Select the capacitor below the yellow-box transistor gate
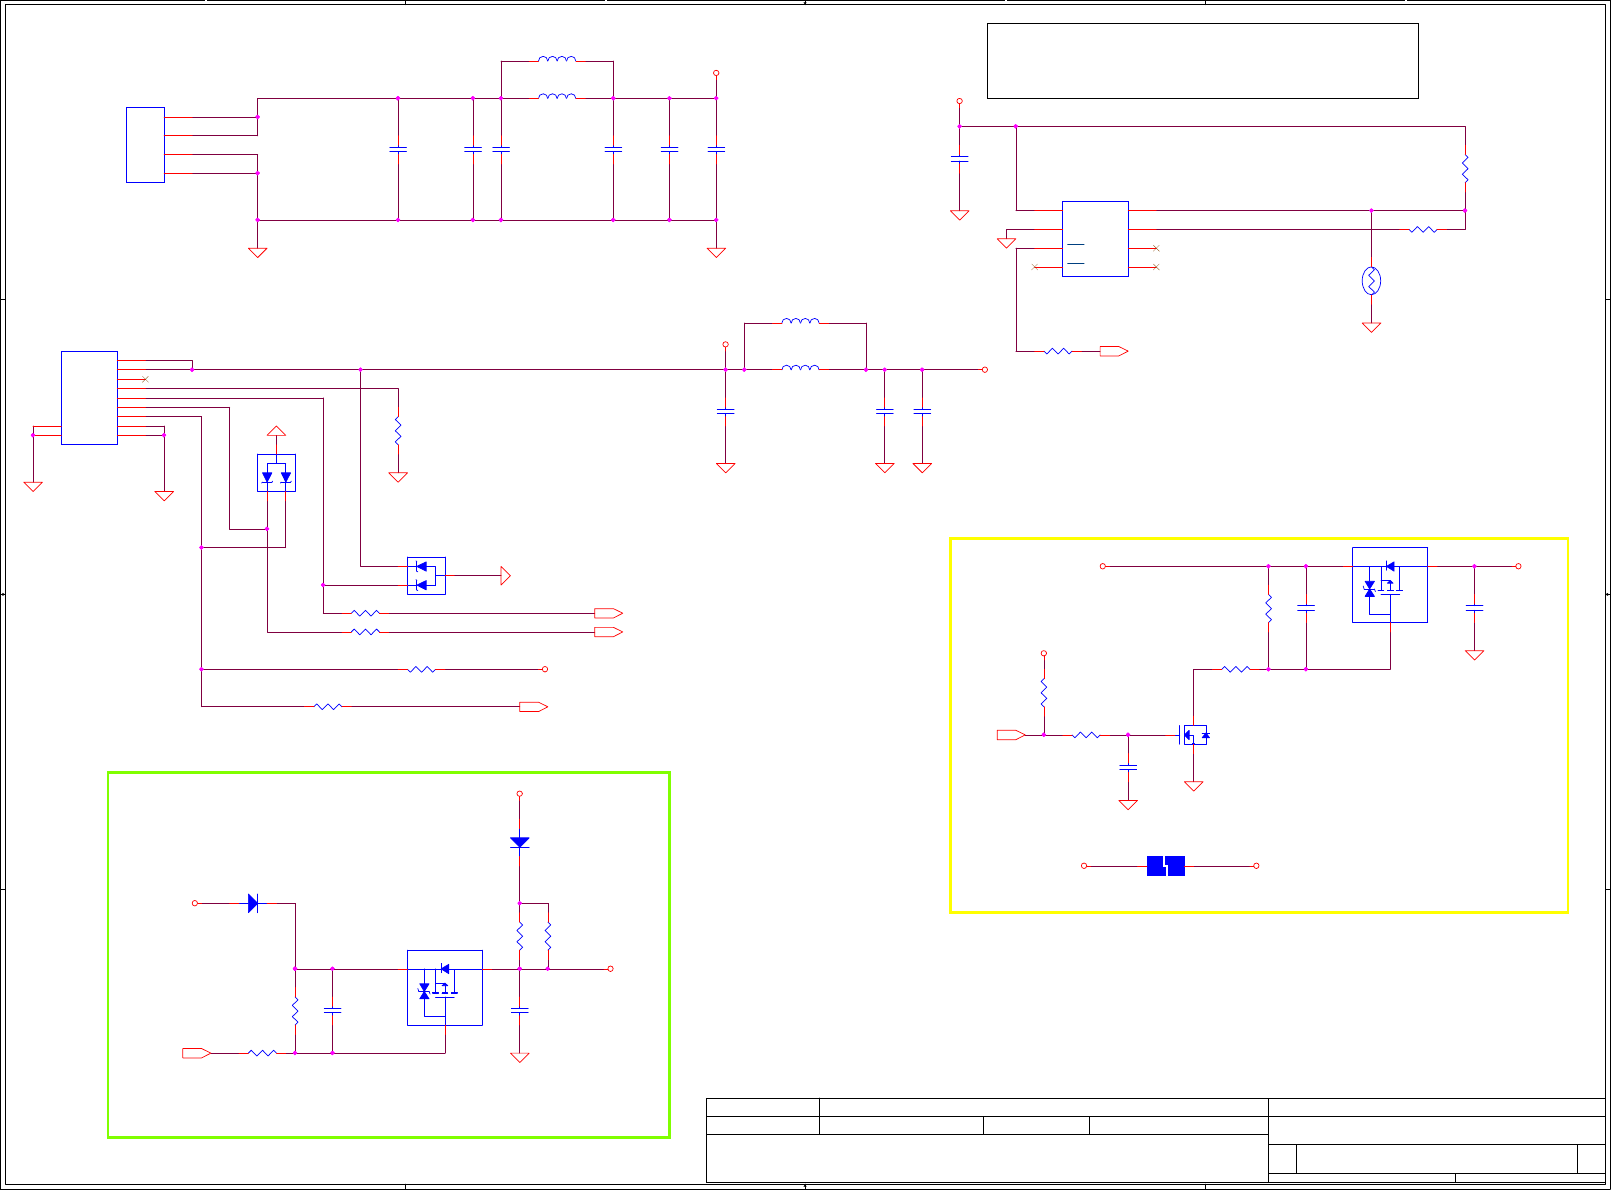 tap(1128, 767)
